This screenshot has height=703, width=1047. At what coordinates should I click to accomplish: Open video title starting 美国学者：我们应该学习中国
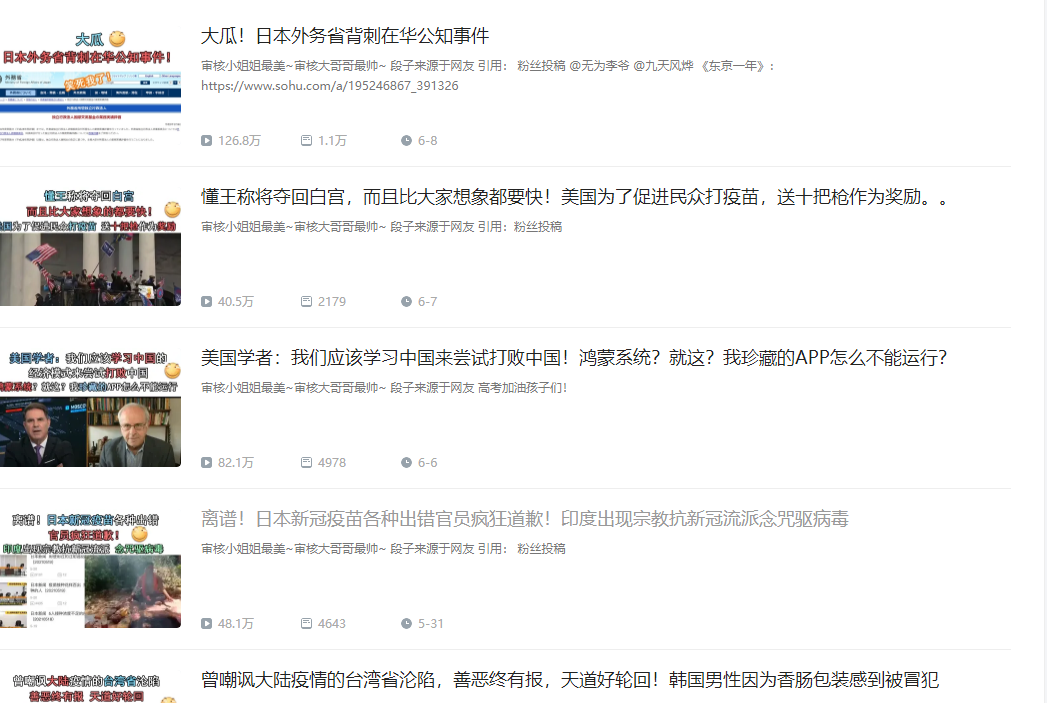[x=574, y=358]
